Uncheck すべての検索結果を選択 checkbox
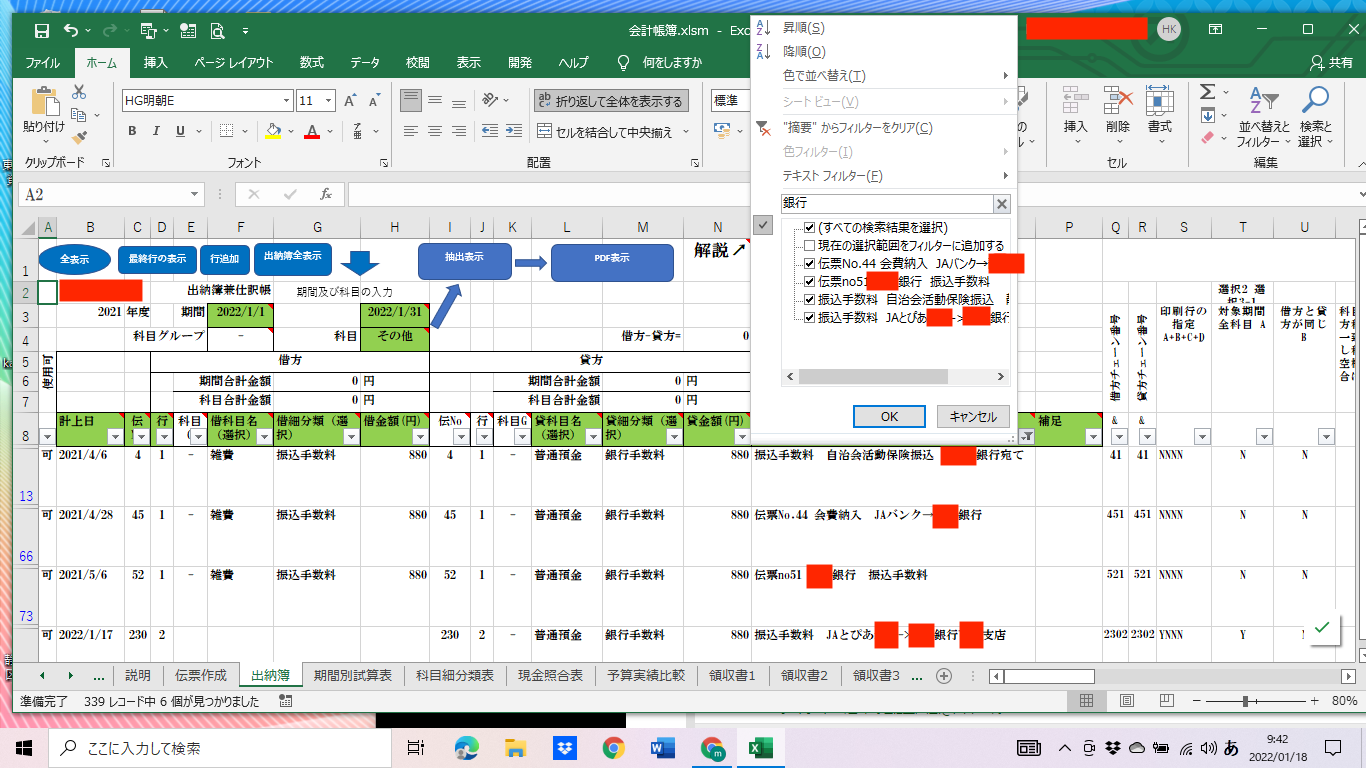This screenshot has height=768, width=1366. click(810, 228)
